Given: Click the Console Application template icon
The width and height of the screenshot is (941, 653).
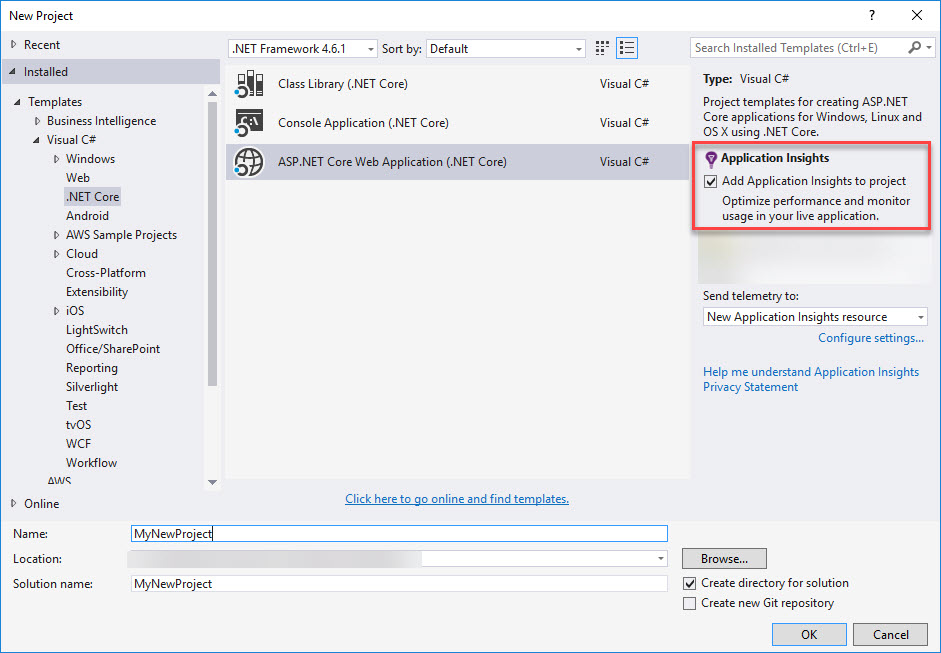Looking at the screenshot, I should [249, 123].
